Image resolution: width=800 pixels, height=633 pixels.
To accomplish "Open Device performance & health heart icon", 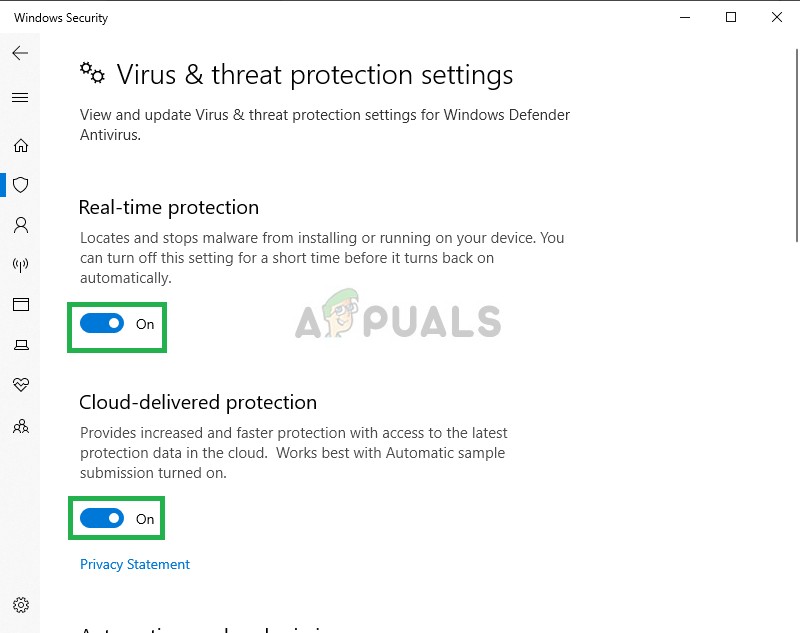I will click(x=20, y=385).
